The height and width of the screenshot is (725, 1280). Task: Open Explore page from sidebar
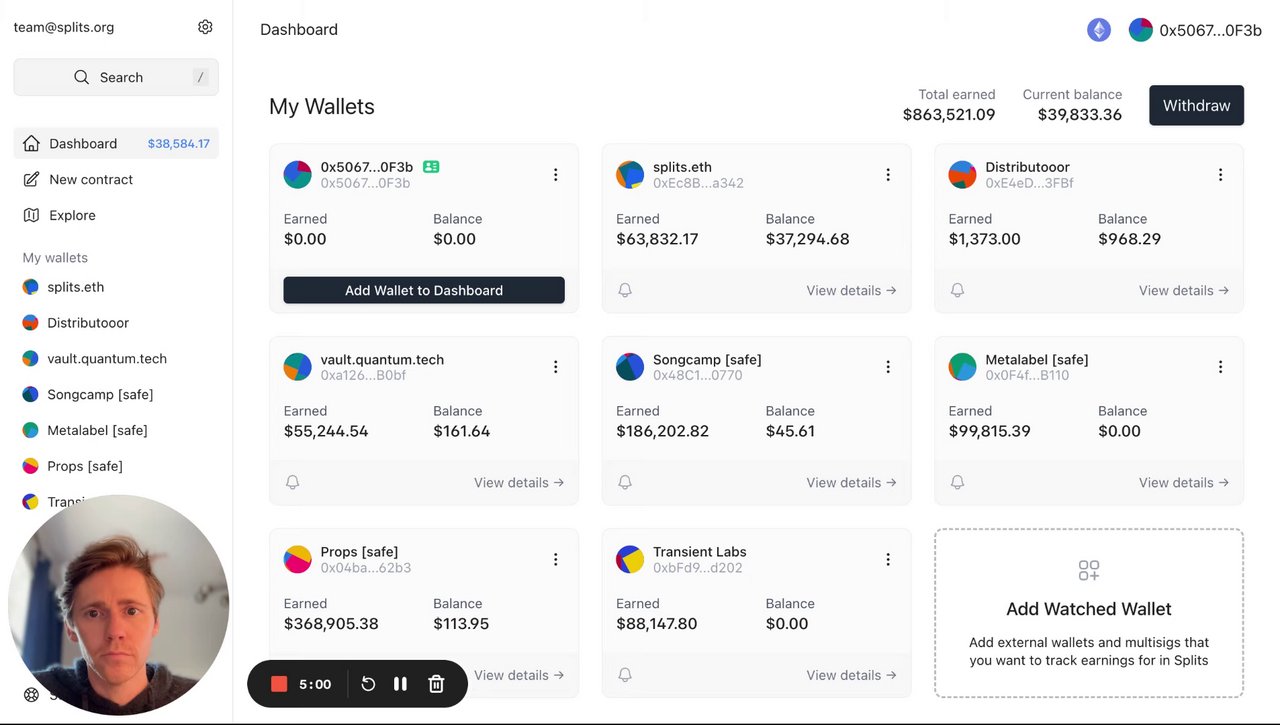point(73,215)
